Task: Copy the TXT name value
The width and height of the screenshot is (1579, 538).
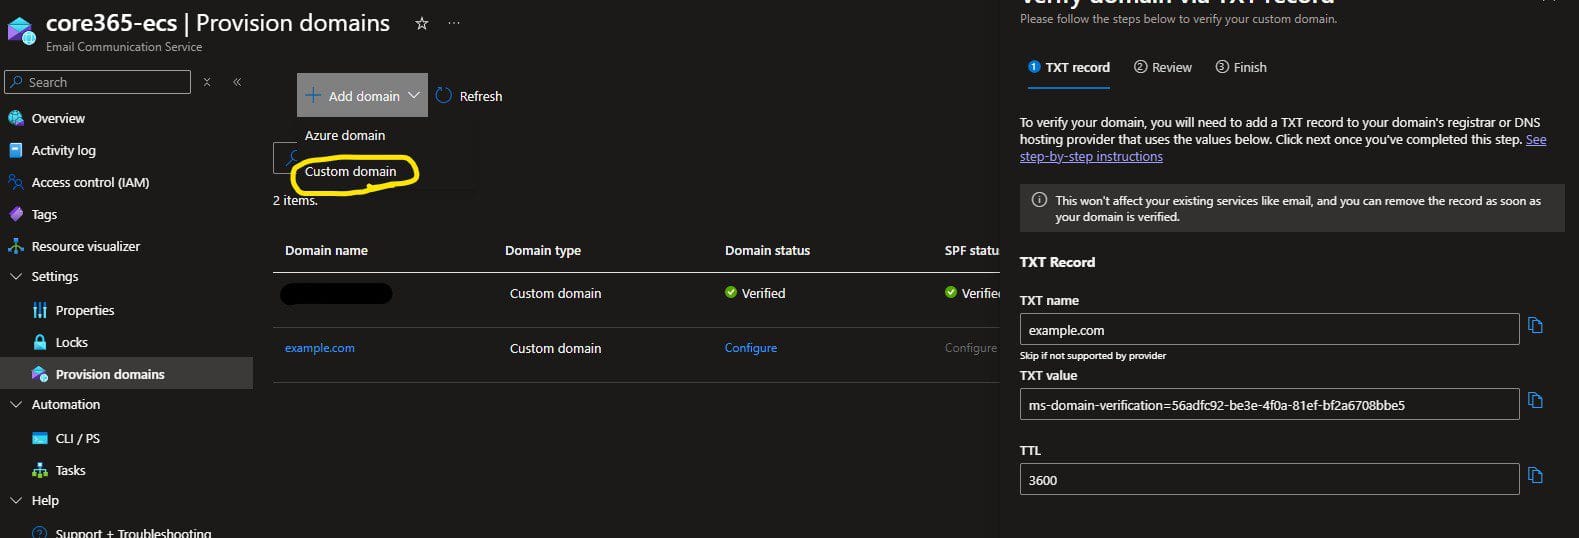Action: click(1536, 326)
